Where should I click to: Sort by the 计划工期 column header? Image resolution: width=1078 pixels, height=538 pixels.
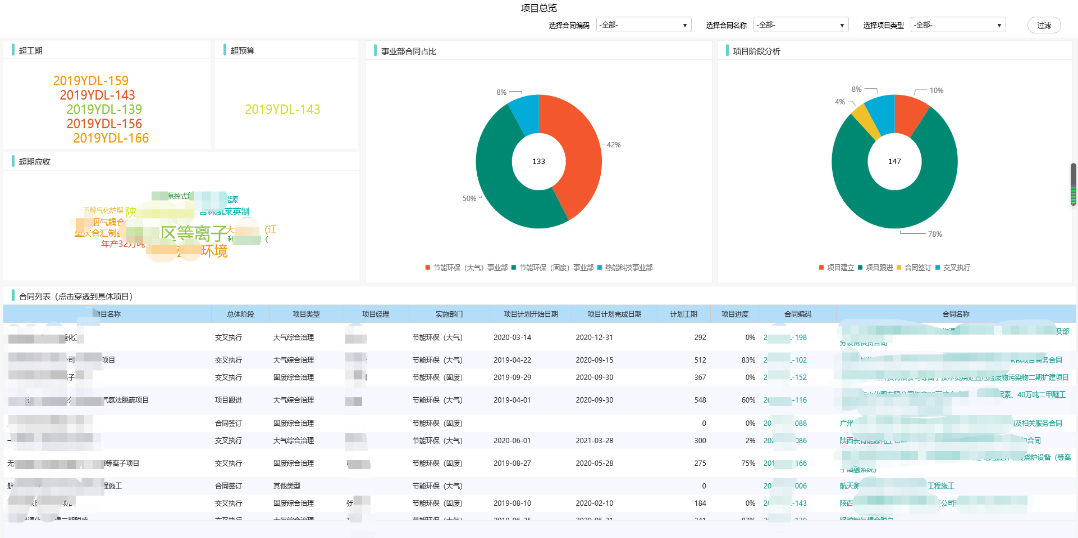point(684,314)
